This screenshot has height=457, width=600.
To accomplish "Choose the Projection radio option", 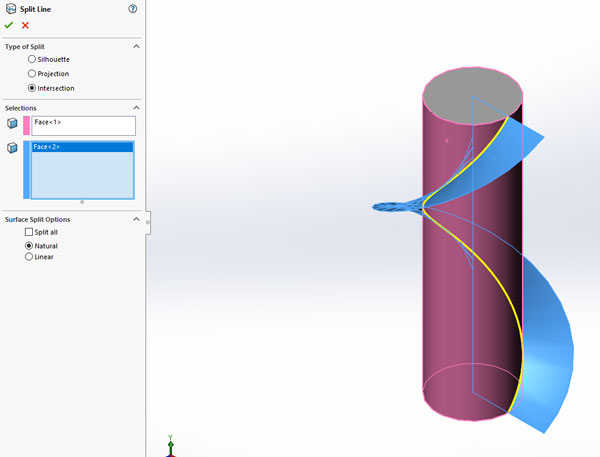I will (32, 74).
